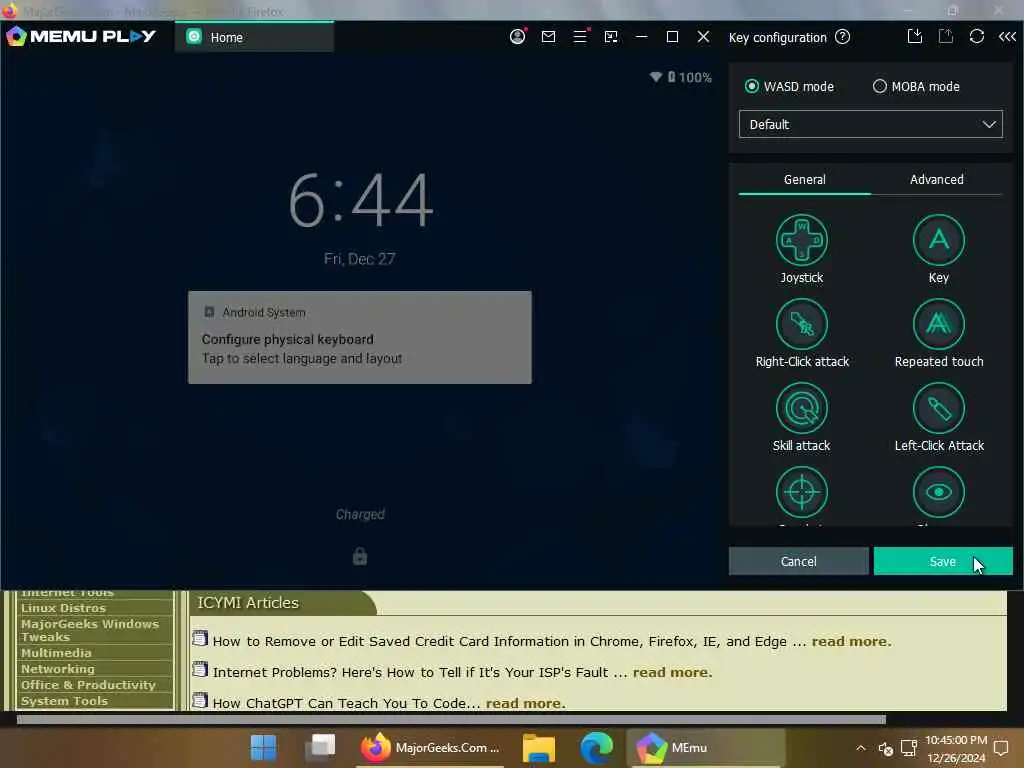Image resolution: width=1024 pixels, height=768 pixels.
Task: Open the notification center icon in tray
Action: (x=1000, y=748)
